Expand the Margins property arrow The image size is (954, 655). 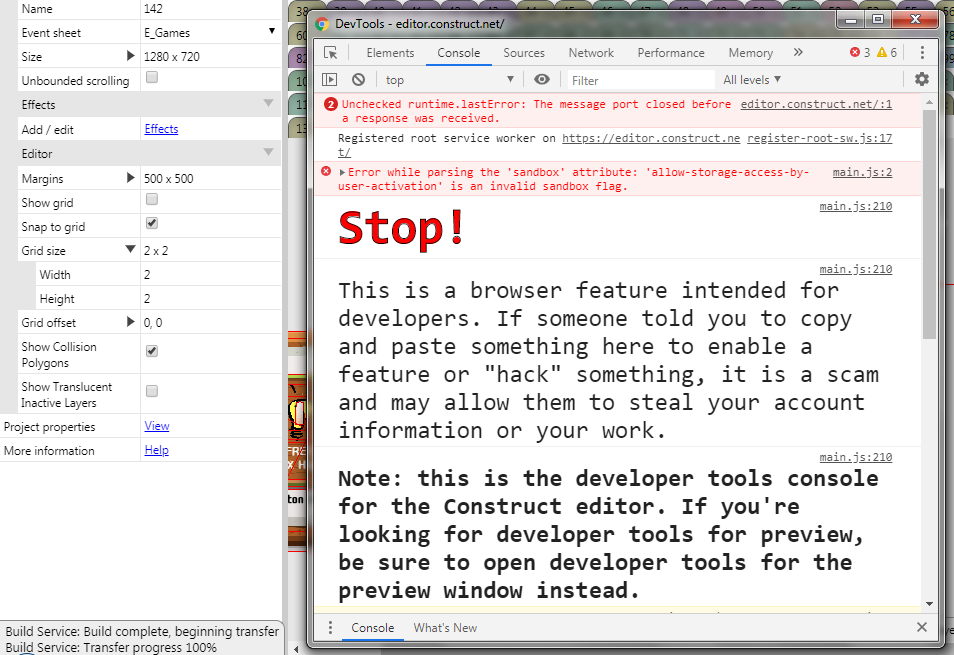click(x=130, y=178)
